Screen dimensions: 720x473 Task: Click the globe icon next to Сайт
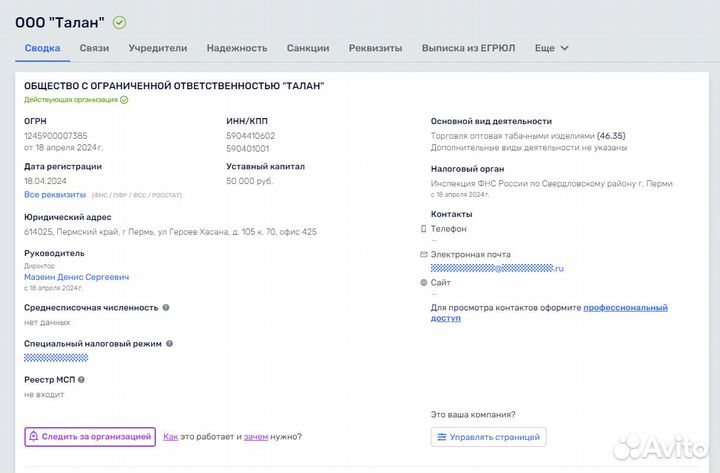(424, 283)
